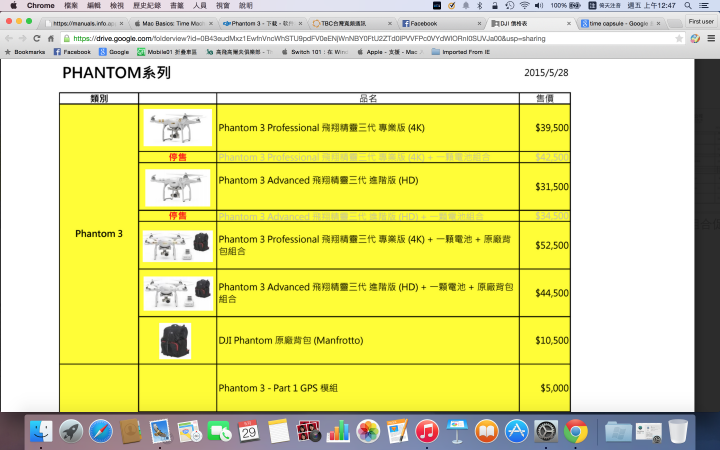Click the Phantom 3 Advanced (HD) drone thumbnail

coord(178,187)
